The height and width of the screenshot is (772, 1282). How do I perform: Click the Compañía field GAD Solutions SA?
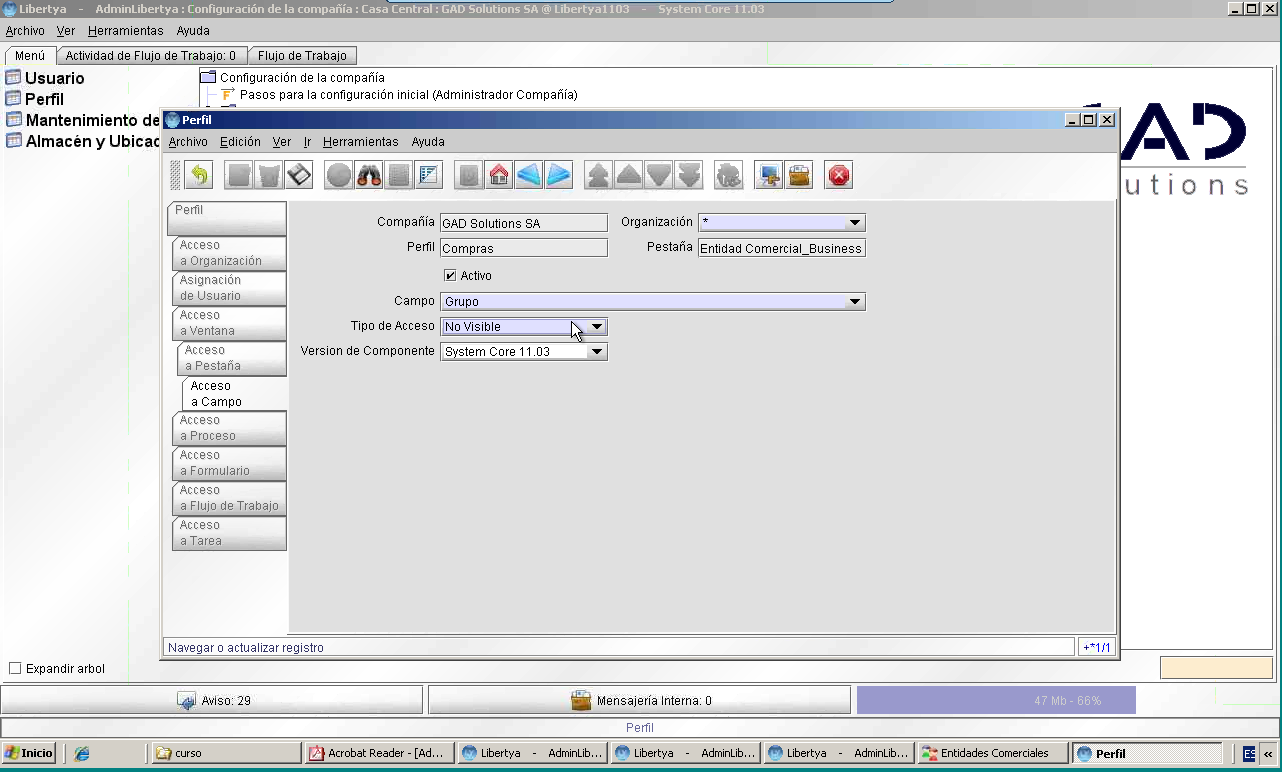524,223
